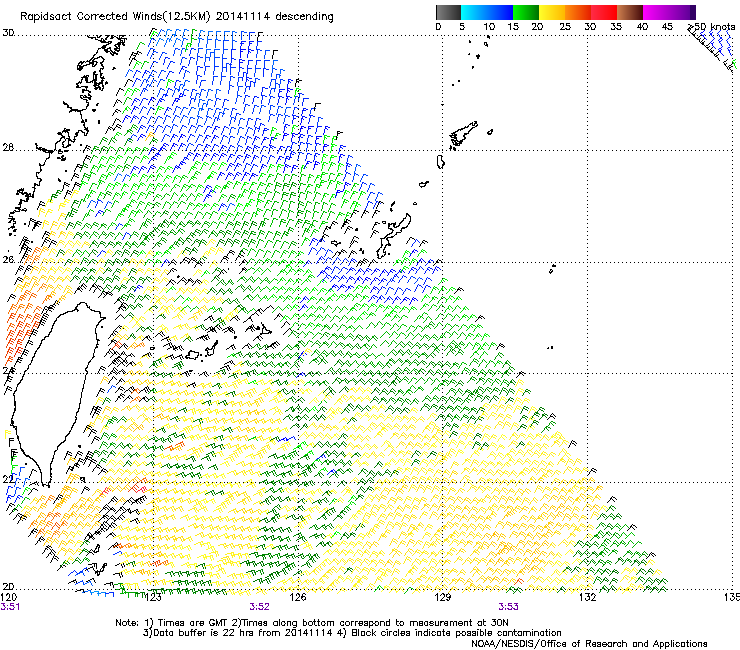Pick the magenta 40–45 knots legend segment

tap(656, 12)
